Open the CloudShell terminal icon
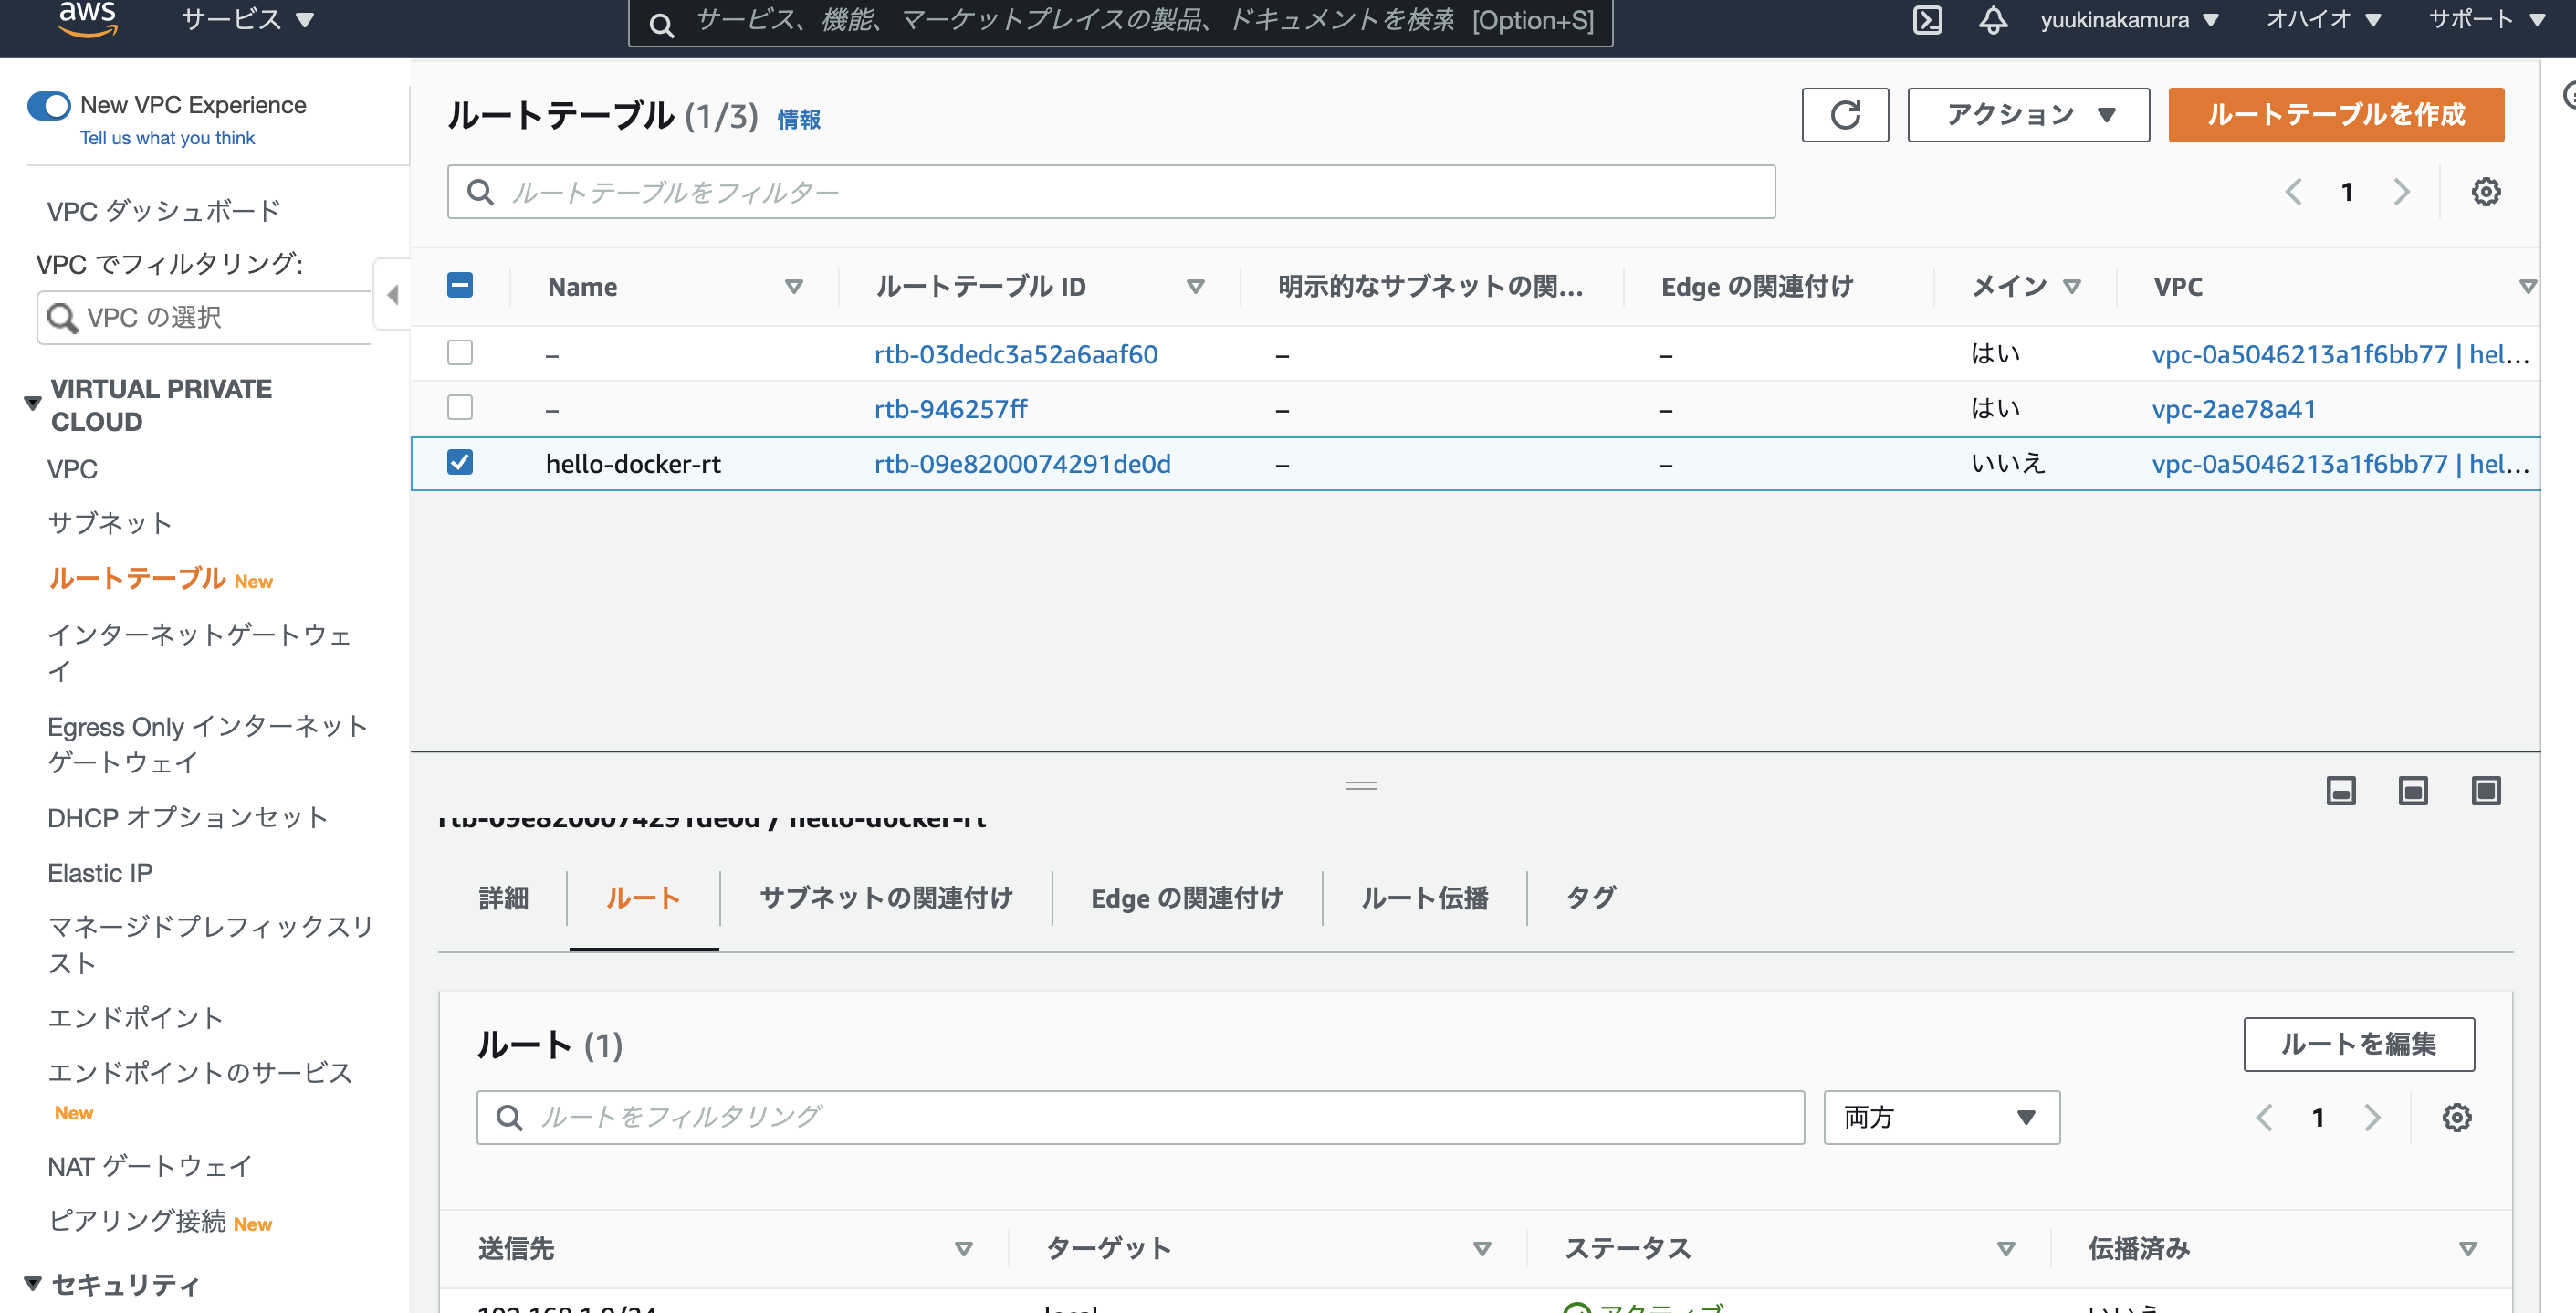 (1926, 20)
